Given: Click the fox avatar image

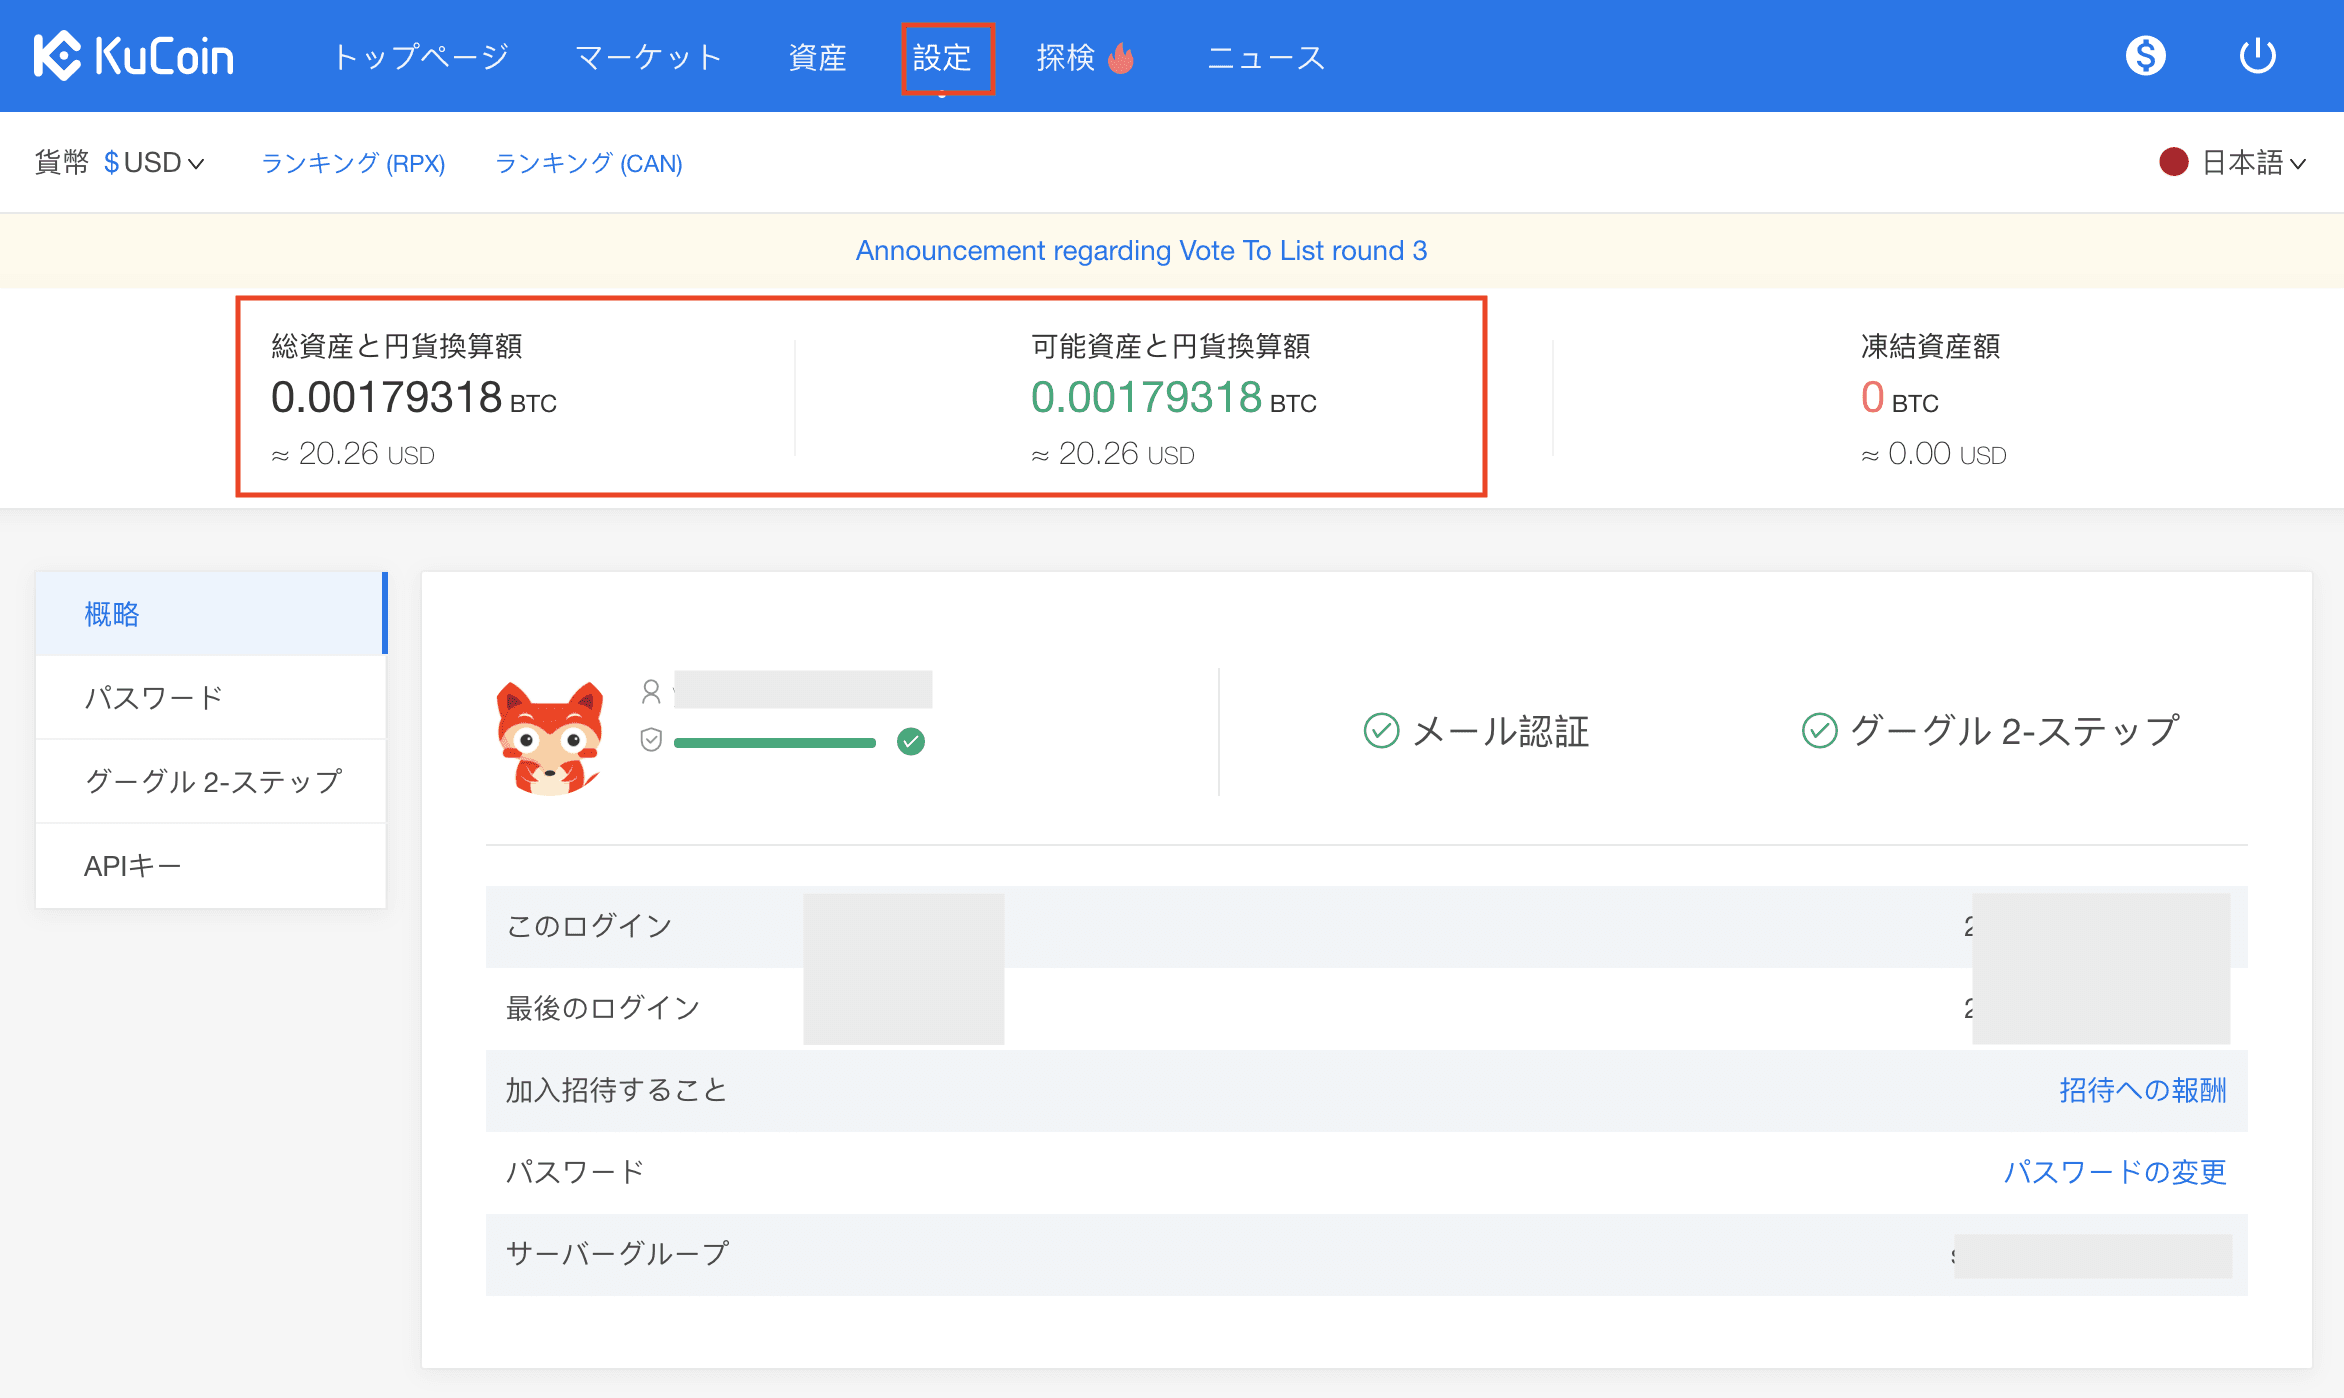Looking at the screenshot, I should pyautogui.click(x=550, y=738).
